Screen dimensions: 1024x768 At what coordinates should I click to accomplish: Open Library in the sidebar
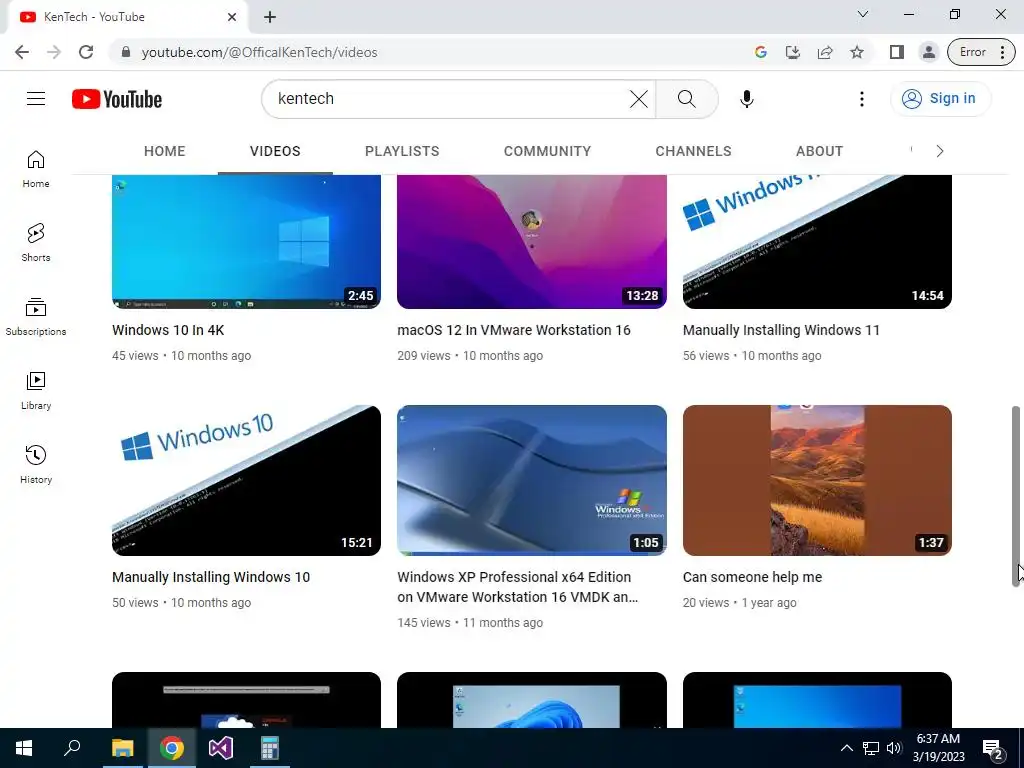36,391
